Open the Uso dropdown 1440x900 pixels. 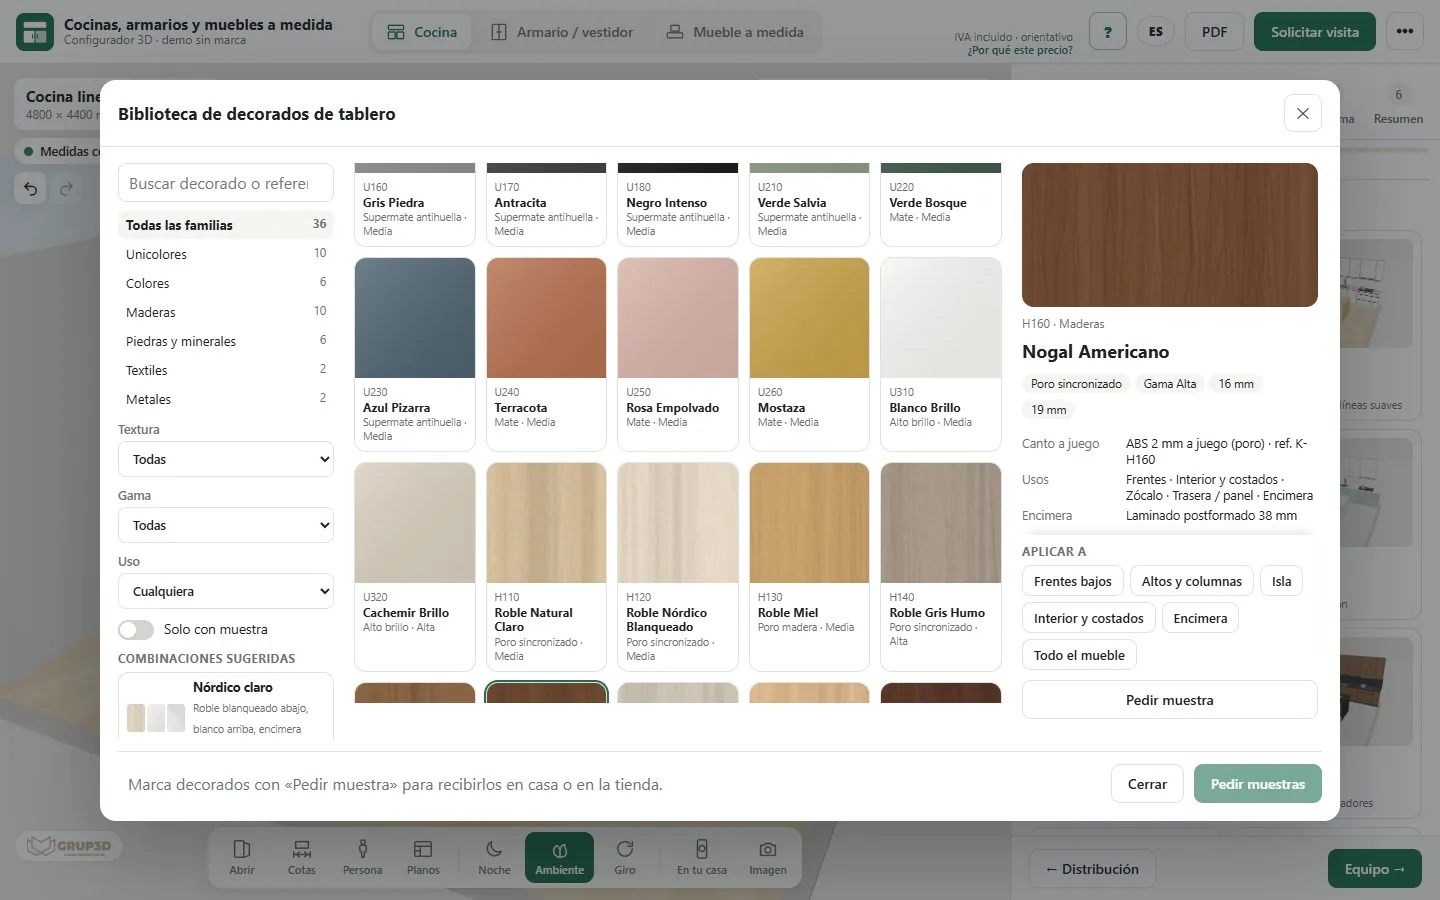(226, 591)
